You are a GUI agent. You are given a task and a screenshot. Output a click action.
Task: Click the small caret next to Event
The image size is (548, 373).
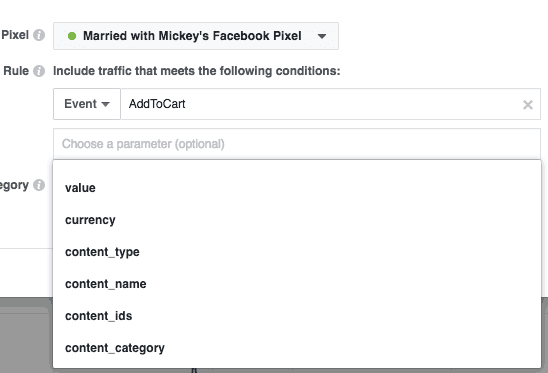pos(105,104)
